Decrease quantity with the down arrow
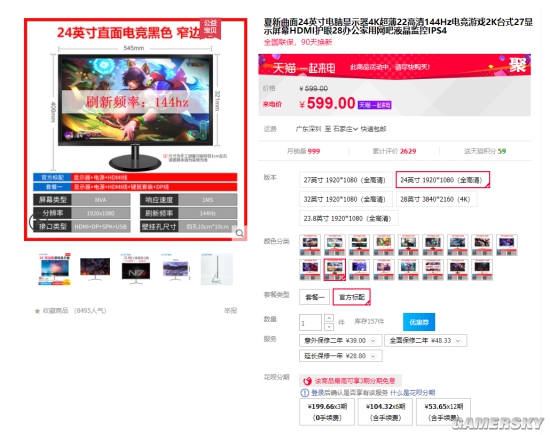Image resolution: width=550 pixels, height=435 pixels. tap(329, 327)
